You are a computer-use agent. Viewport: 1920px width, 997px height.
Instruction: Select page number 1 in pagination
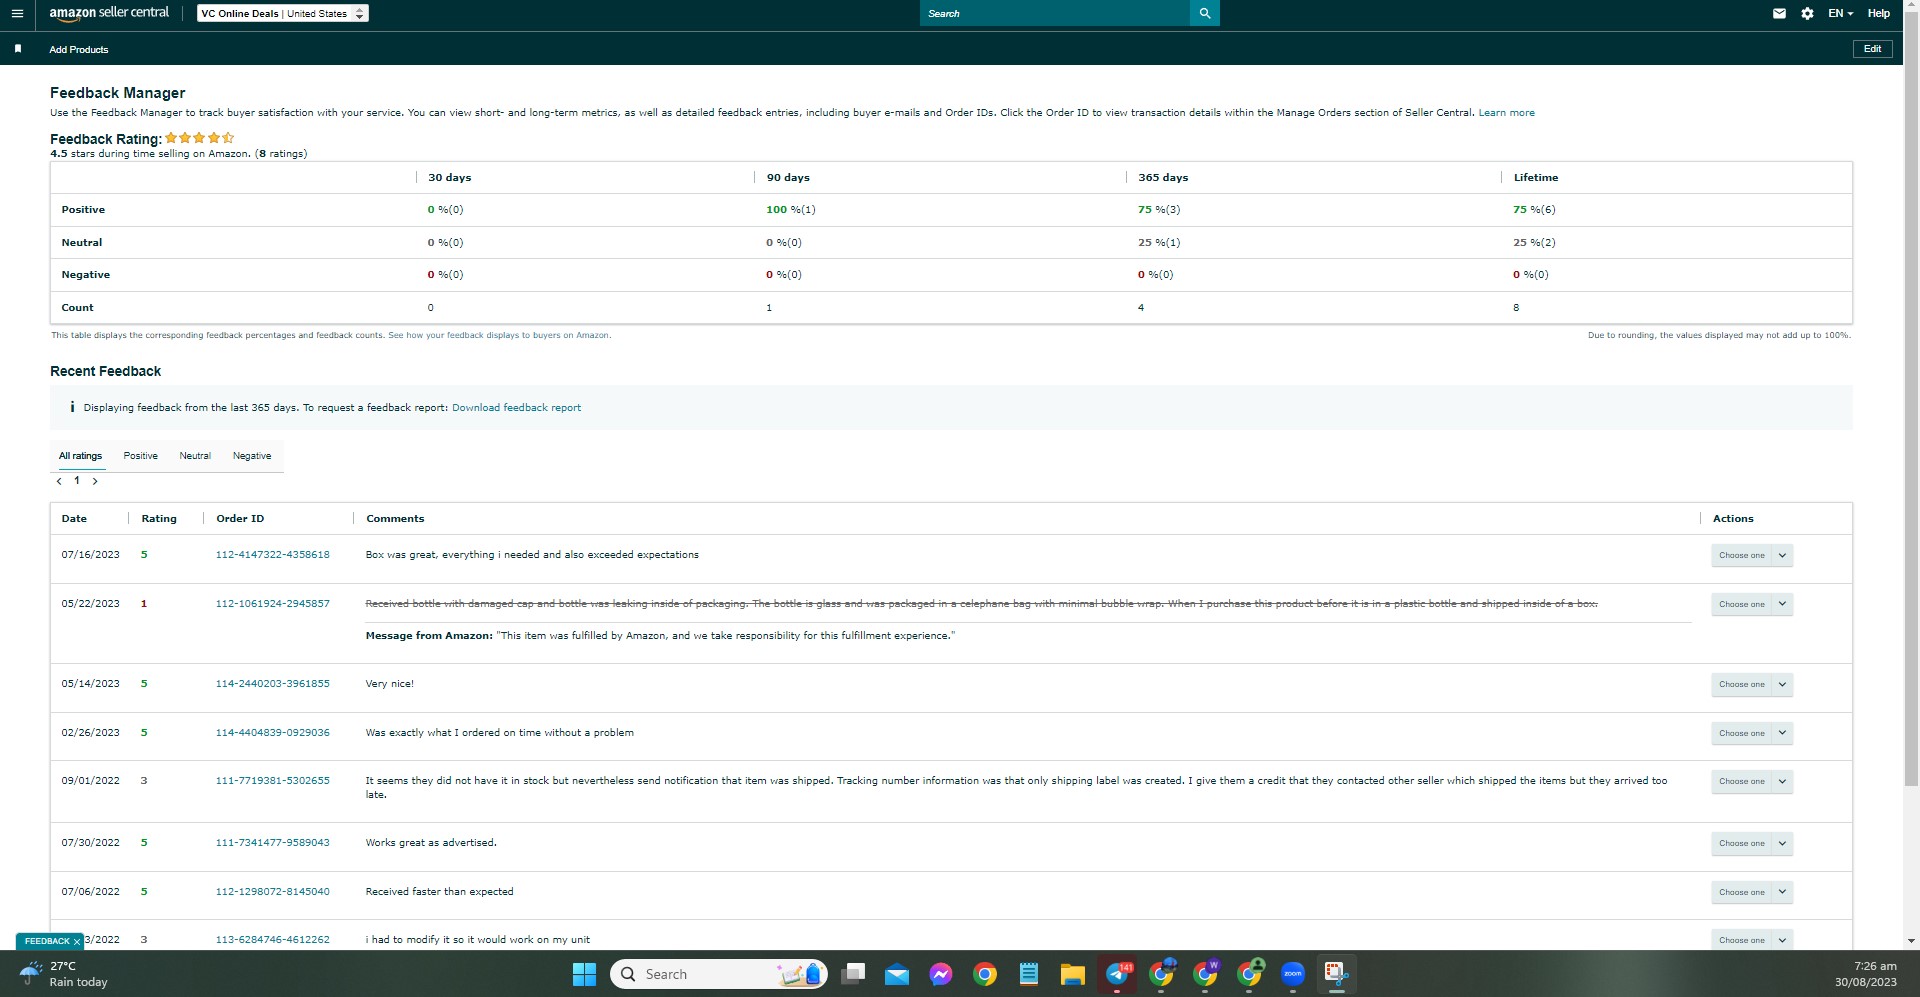77,481
